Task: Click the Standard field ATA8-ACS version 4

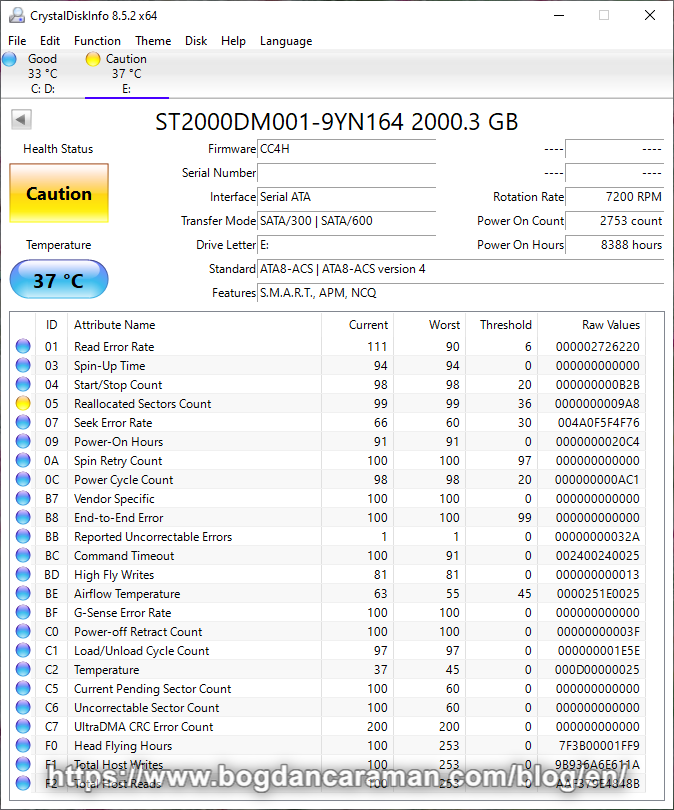Action: pos(460,269)
